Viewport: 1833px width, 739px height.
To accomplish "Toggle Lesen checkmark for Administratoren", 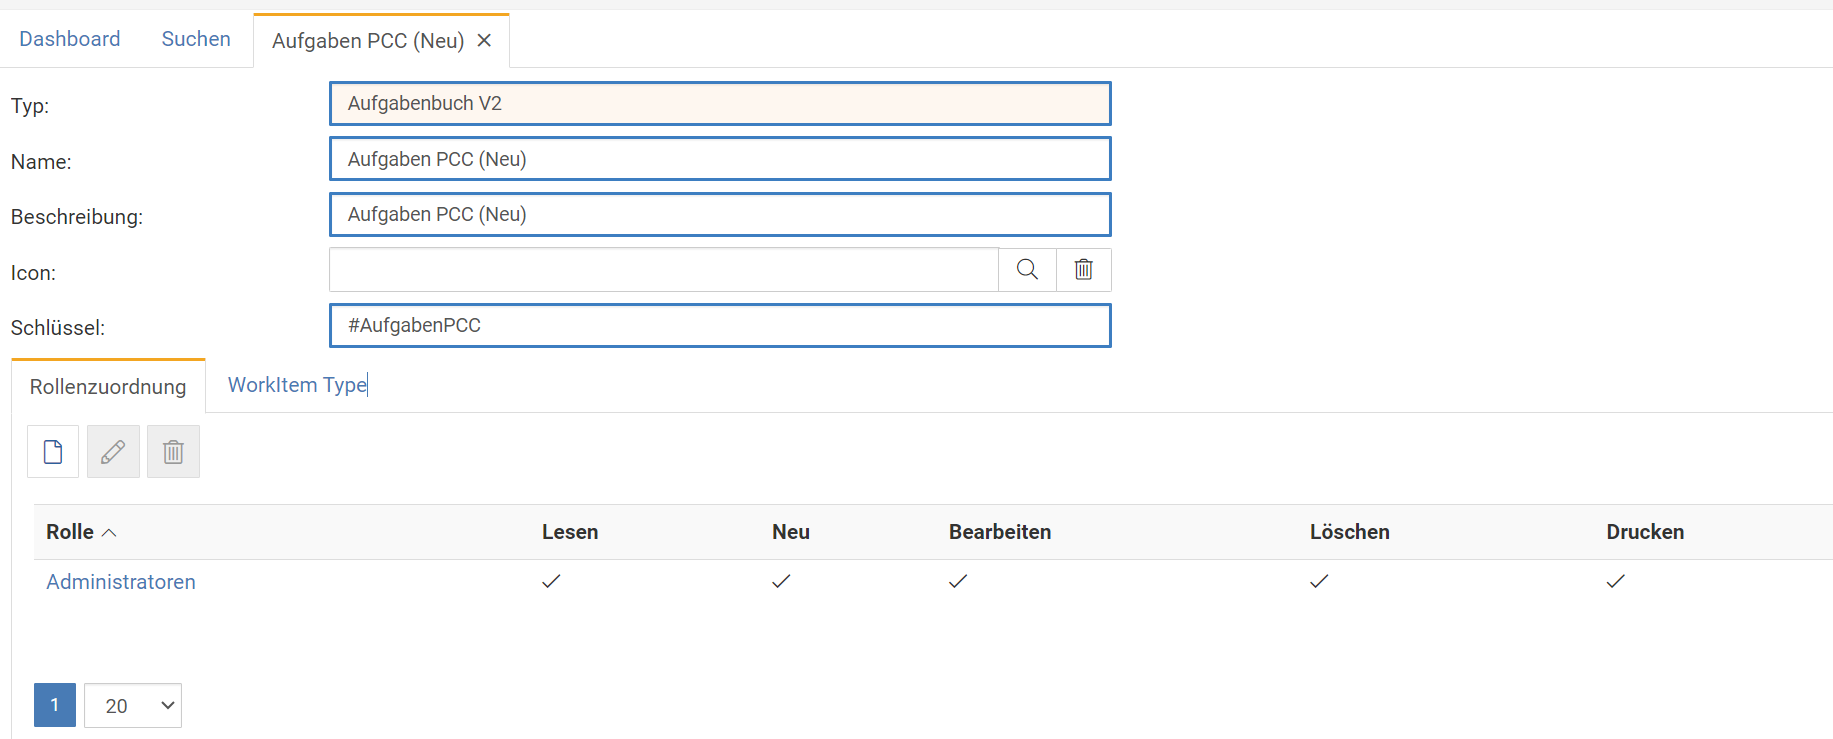I will (x=551, y=581).
